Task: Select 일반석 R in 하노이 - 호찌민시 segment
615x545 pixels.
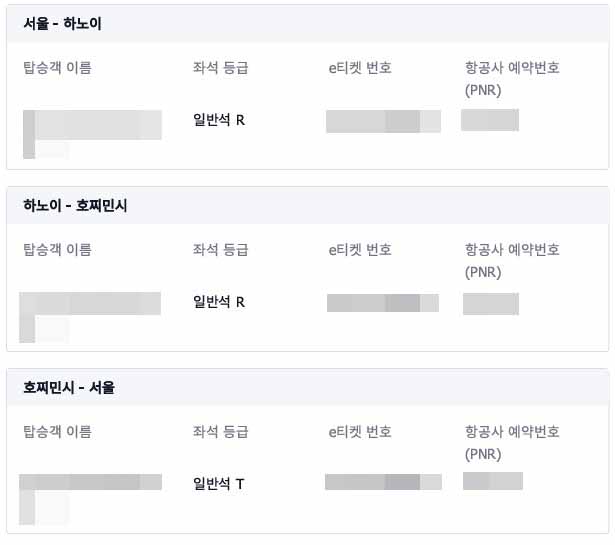Action: coord(219,302)
